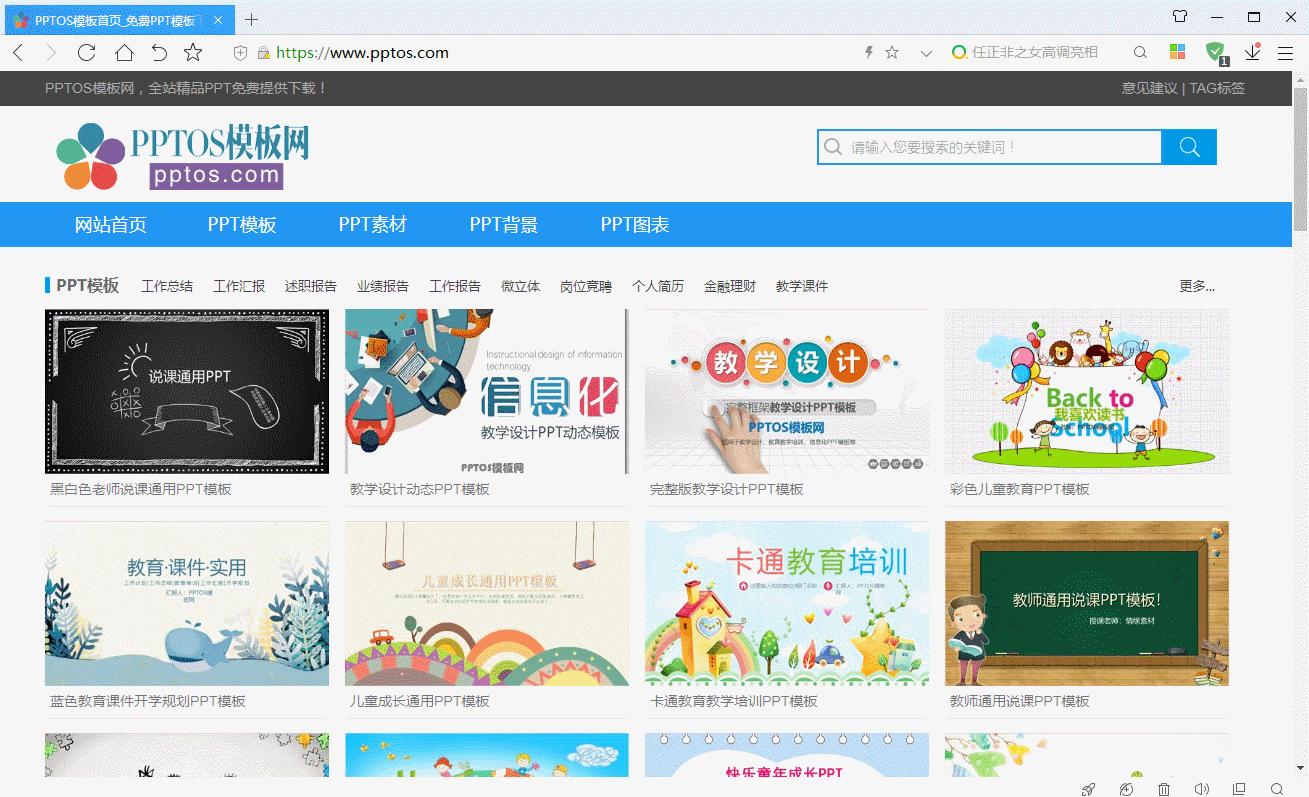Open PPT模板 in navigation bar

242,225
